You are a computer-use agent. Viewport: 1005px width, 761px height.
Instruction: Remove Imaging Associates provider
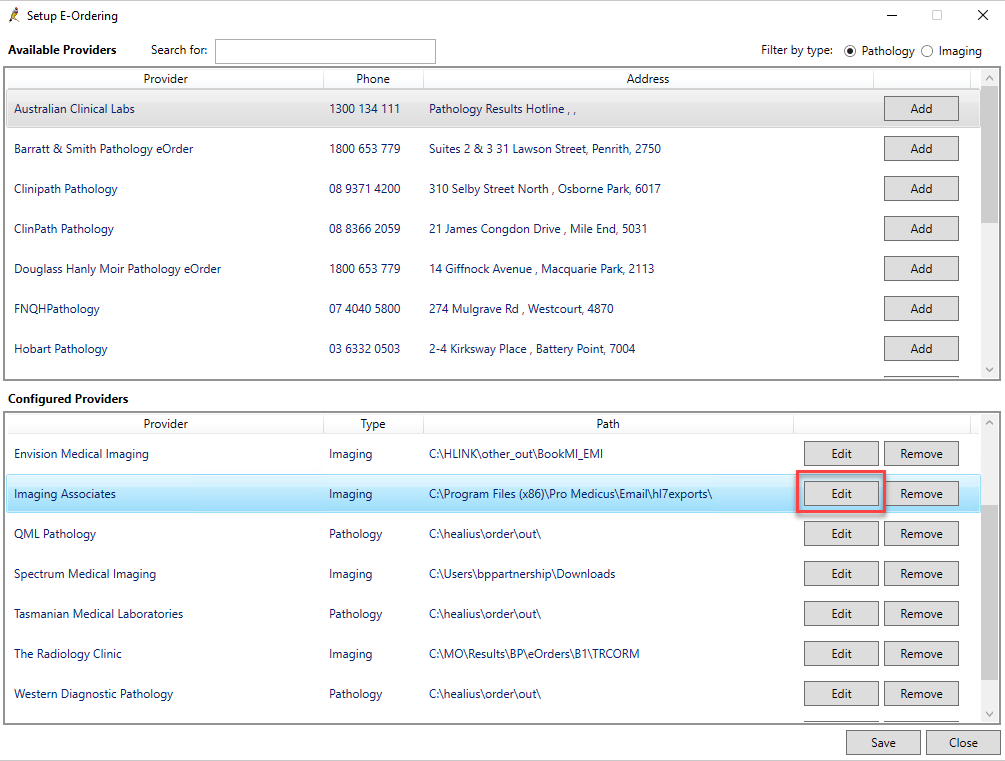coord(921,494)
